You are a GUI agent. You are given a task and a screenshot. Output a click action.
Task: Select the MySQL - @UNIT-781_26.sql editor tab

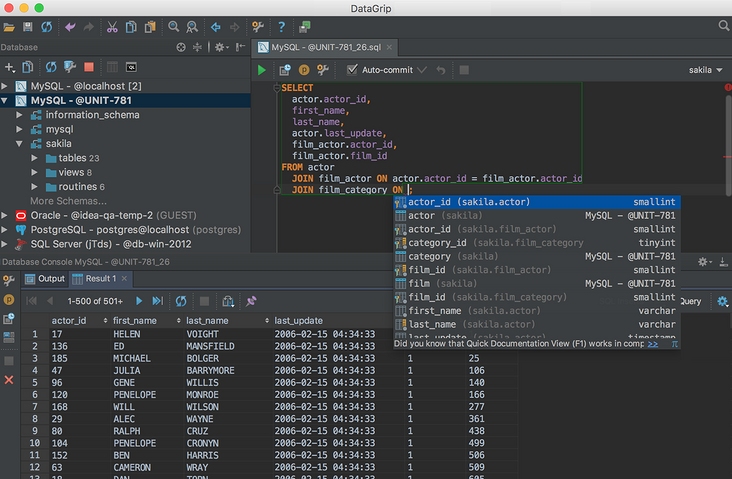[327, 47]
